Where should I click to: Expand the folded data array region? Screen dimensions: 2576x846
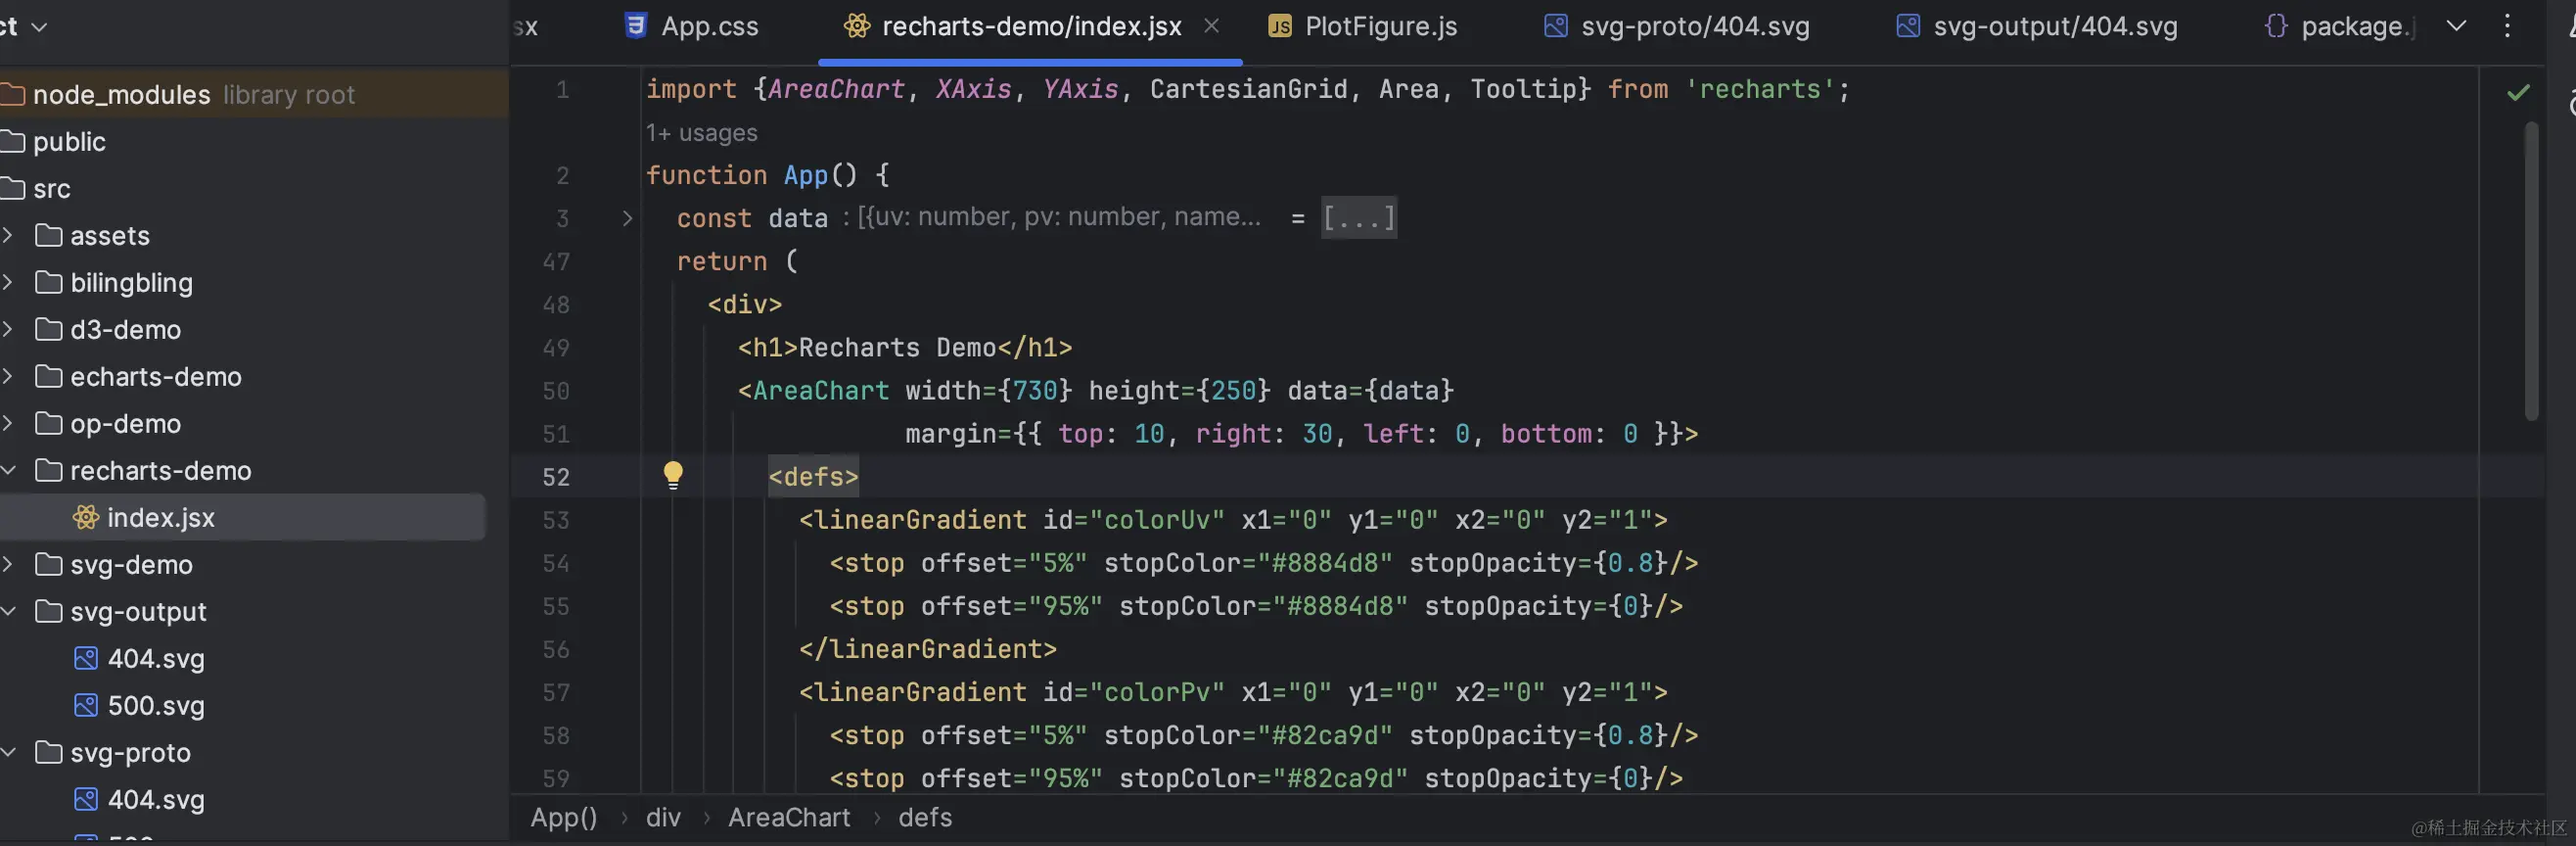[627, 218]
